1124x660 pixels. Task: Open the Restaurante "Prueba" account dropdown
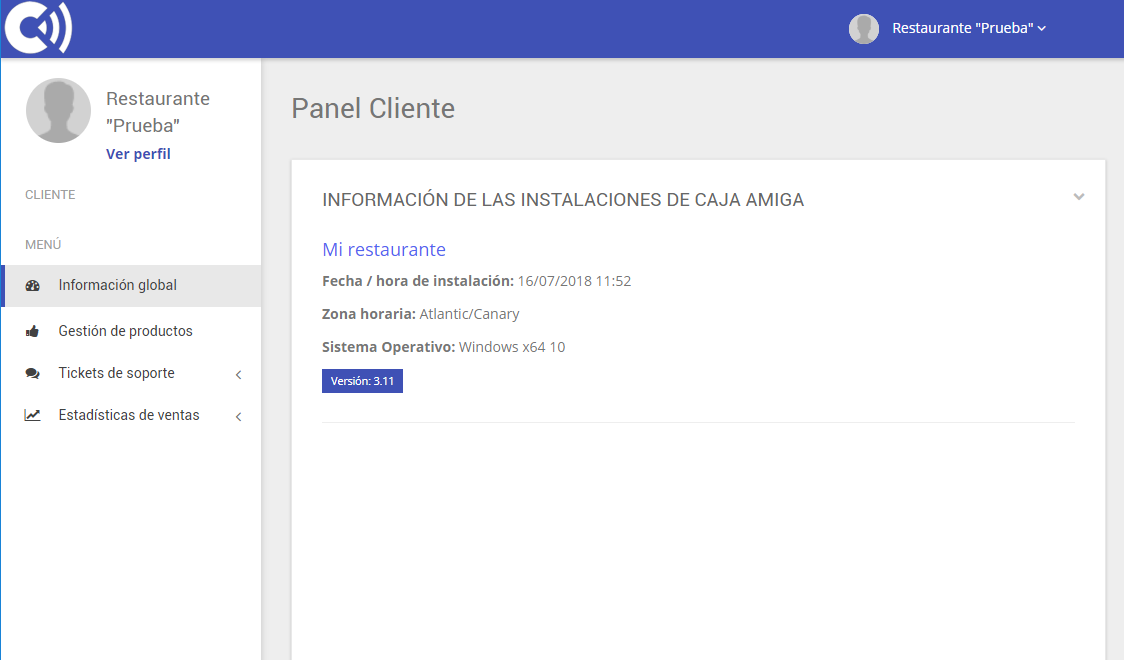(966, 28)
